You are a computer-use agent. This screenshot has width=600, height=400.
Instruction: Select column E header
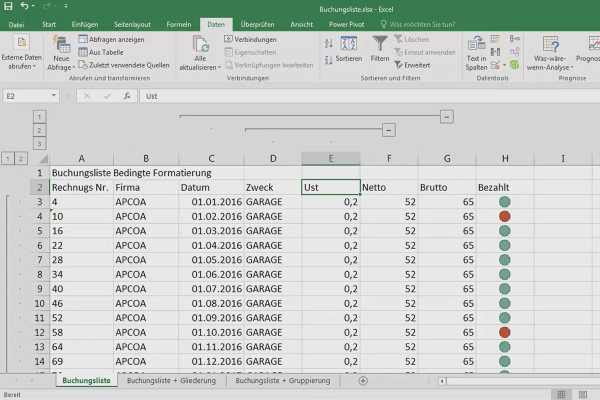pos(331,158)
